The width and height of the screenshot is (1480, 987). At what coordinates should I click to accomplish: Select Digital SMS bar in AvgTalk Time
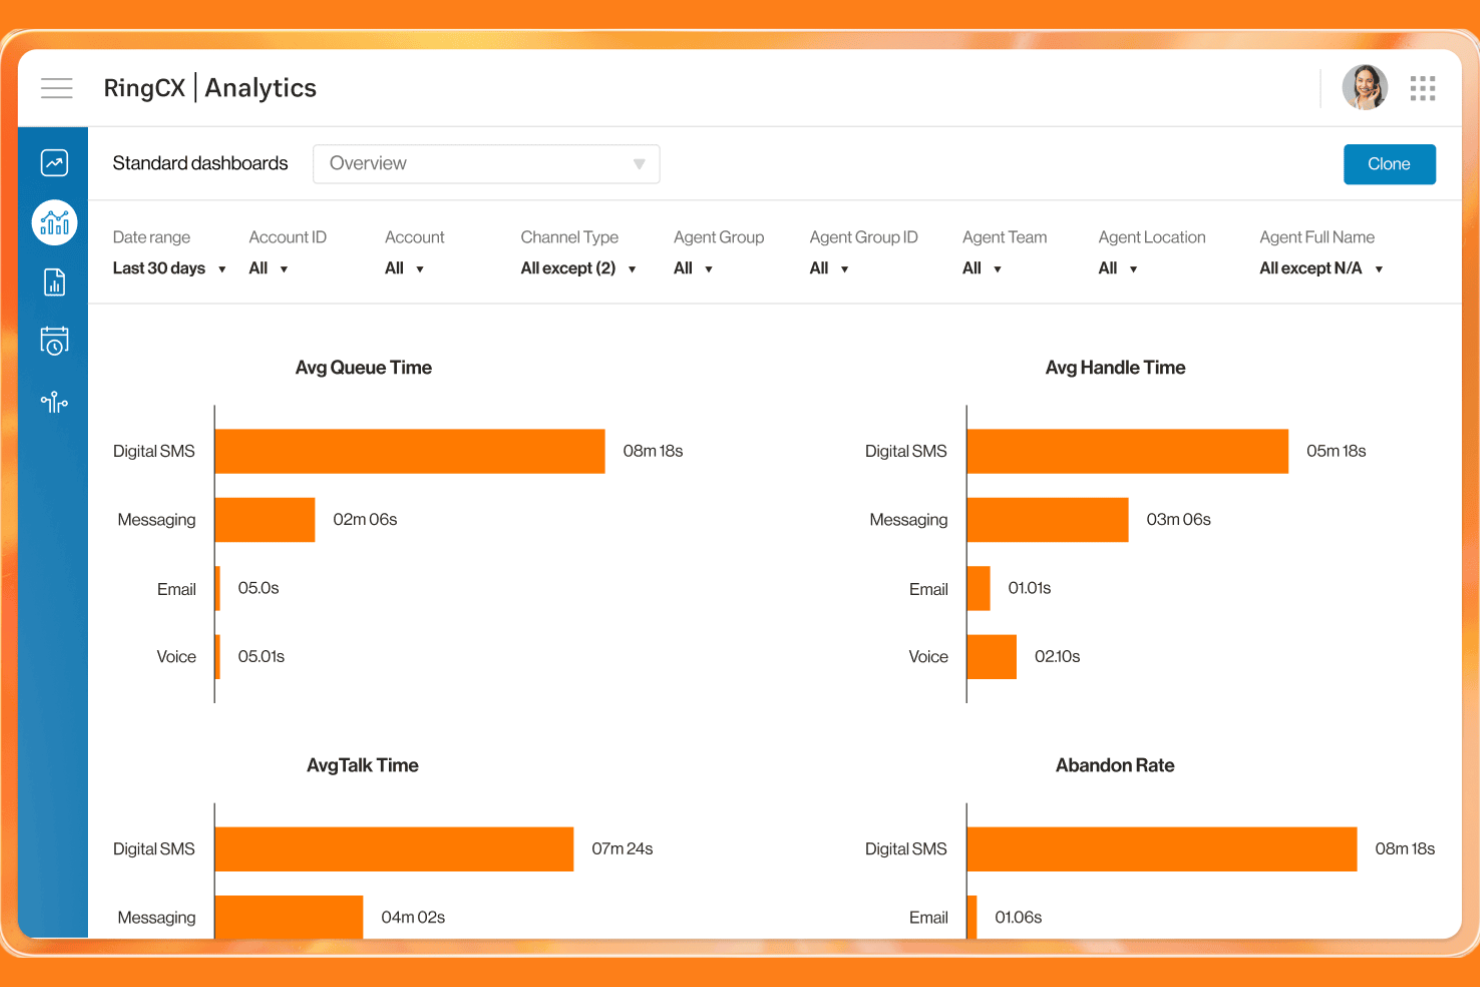(394, 849)
